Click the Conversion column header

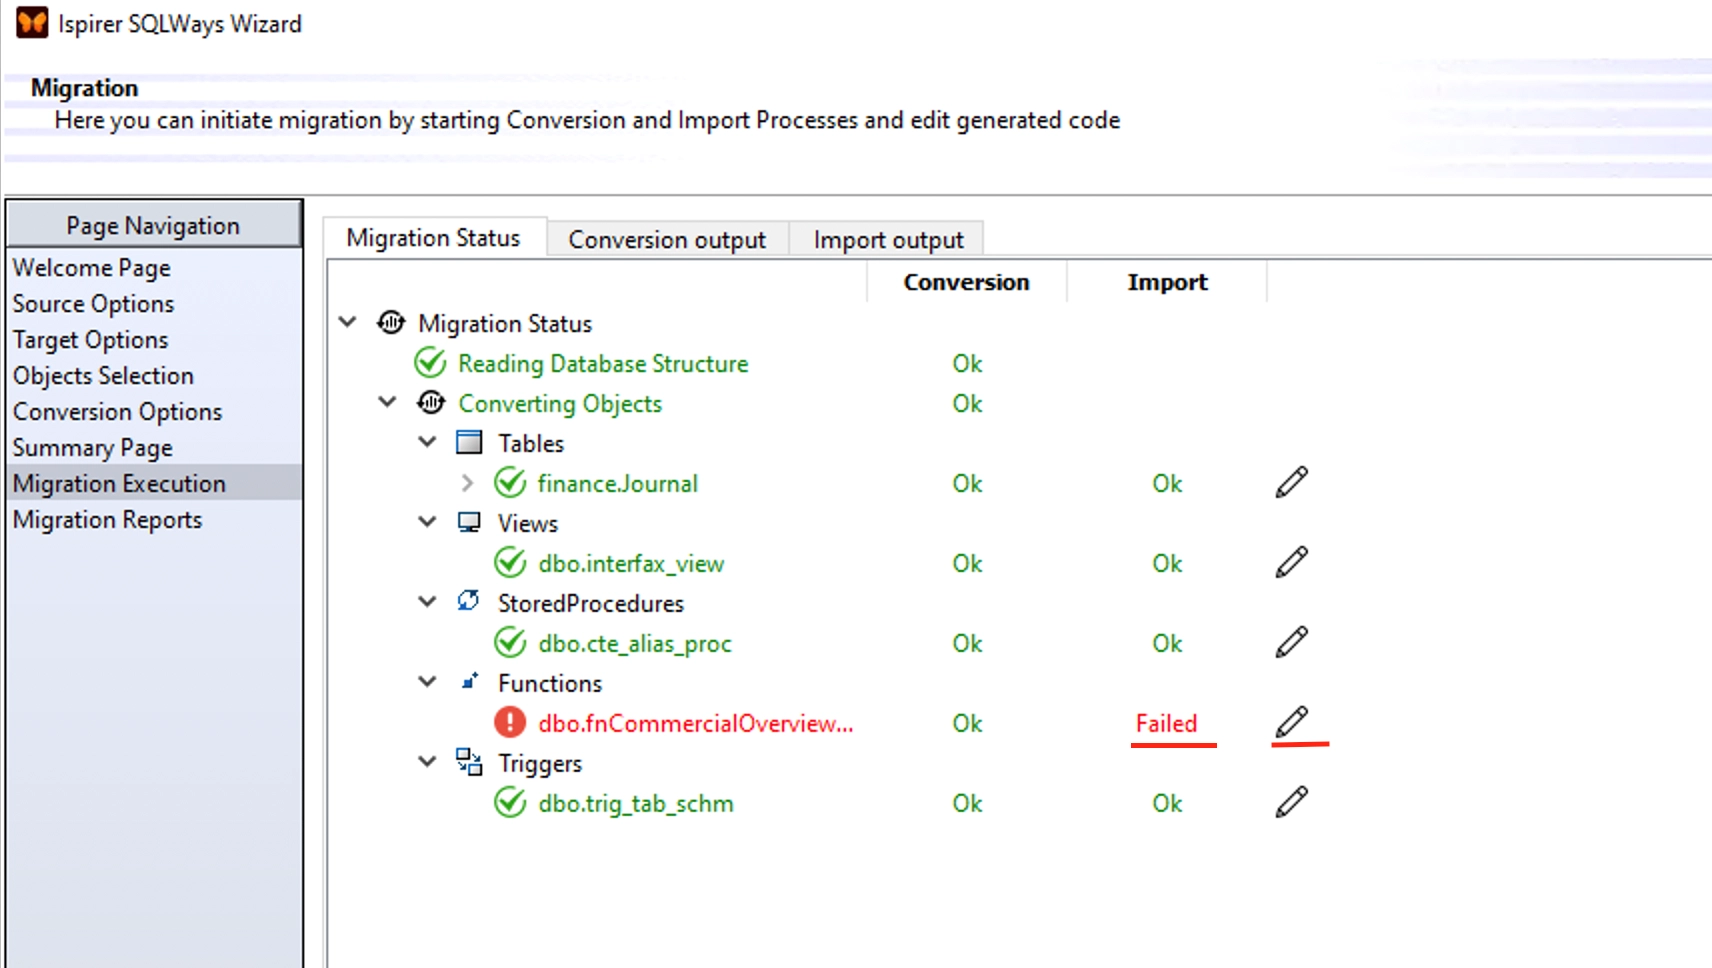tap(966, 283)
